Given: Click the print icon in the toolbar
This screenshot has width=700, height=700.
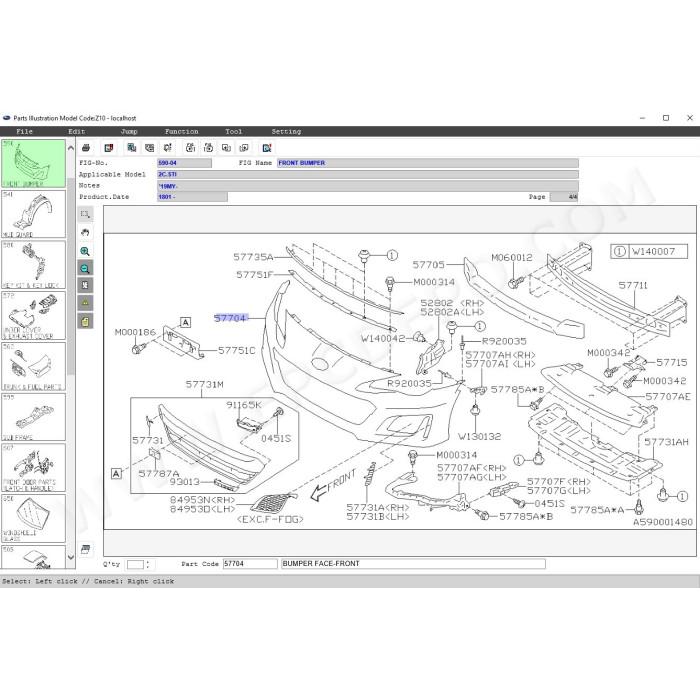Looking at the screenshot, I should [x=86, y=148].
